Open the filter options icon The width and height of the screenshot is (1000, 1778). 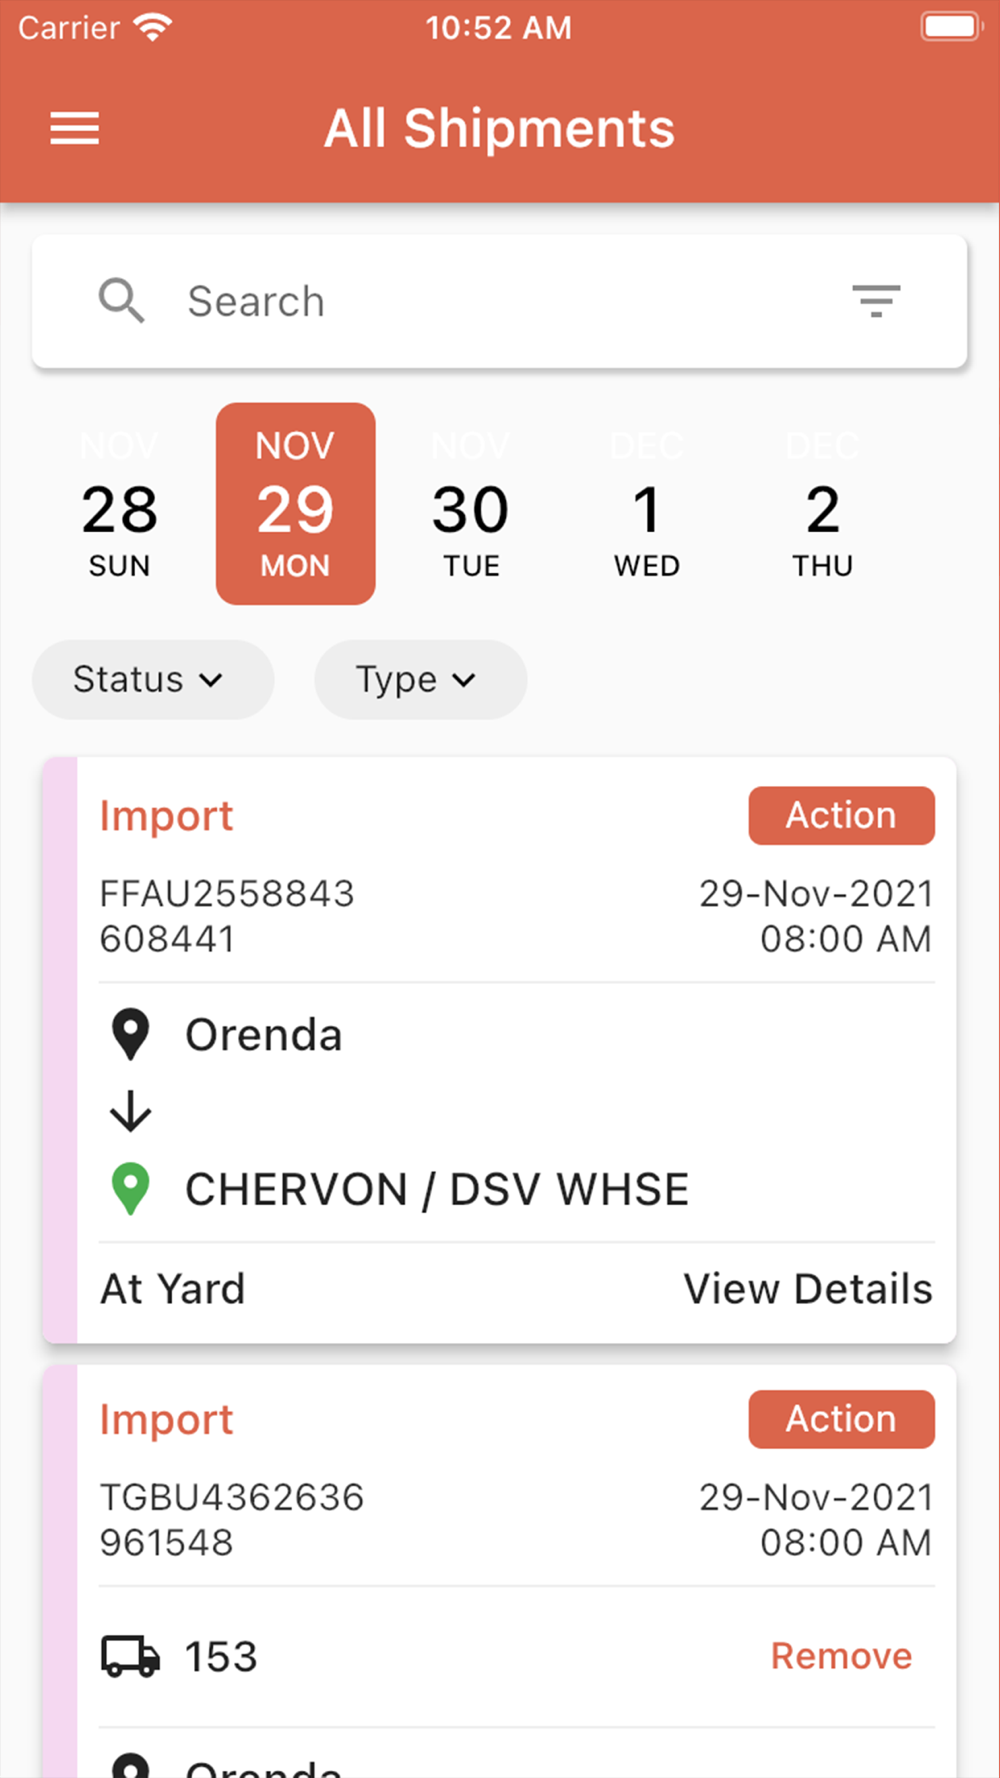(876, 300)
